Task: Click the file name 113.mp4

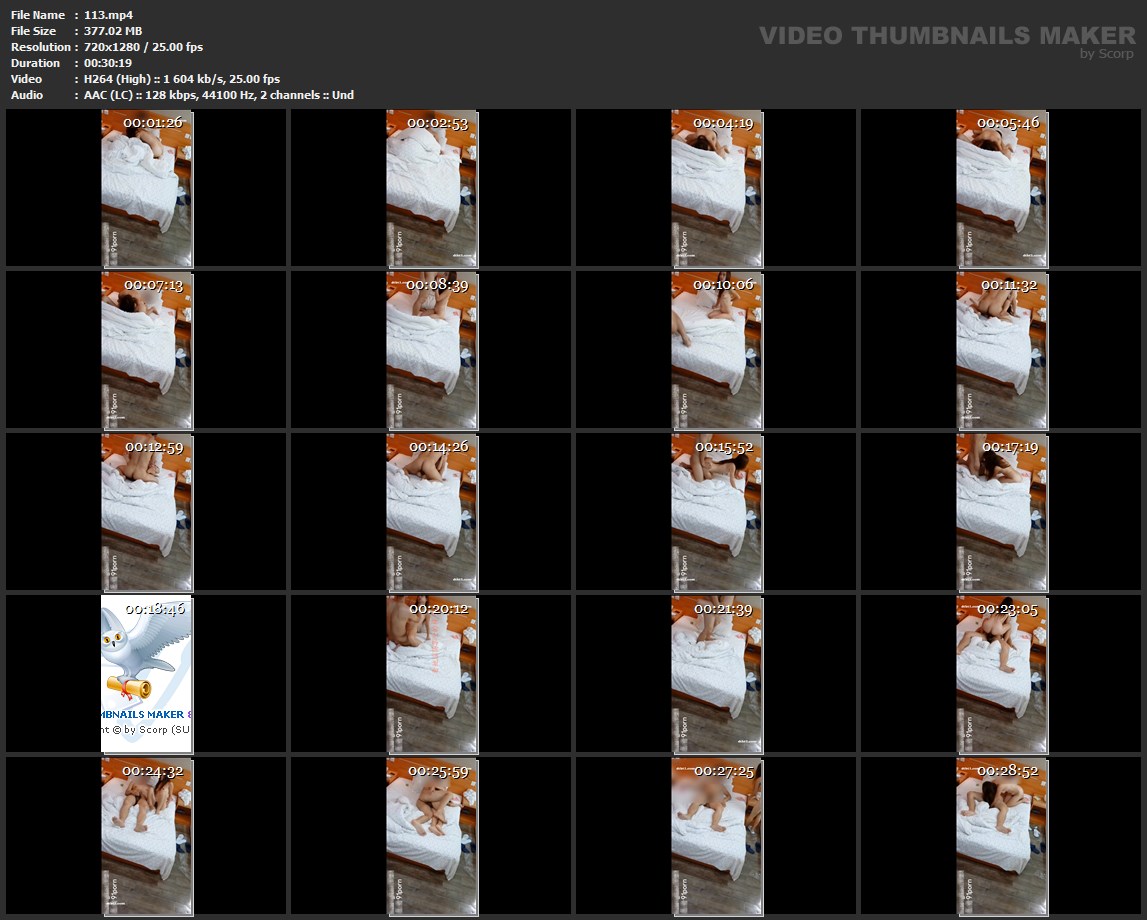Action: pos(109,15)
